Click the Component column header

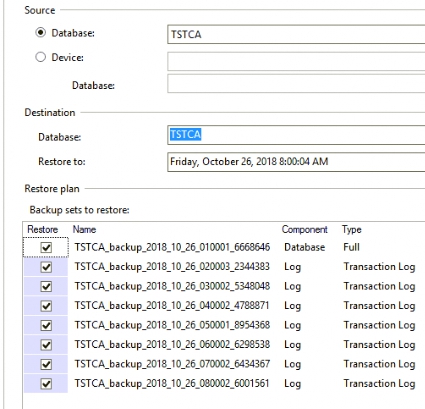tap(305, 229)
